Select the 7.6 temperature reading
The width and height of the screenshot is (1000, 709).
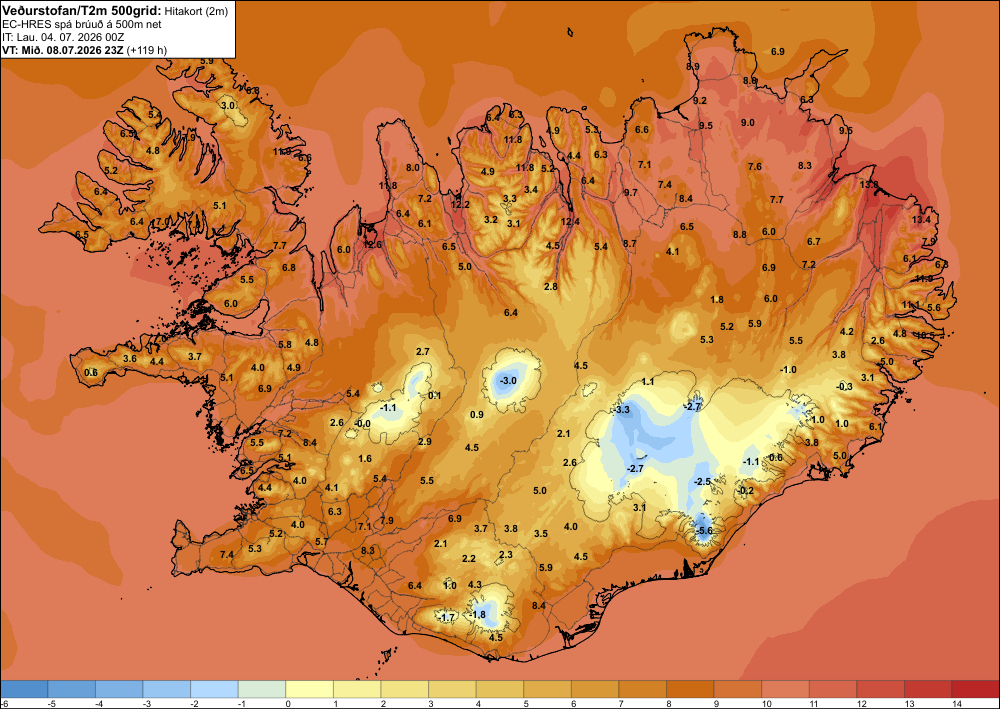tap(754, 167)
